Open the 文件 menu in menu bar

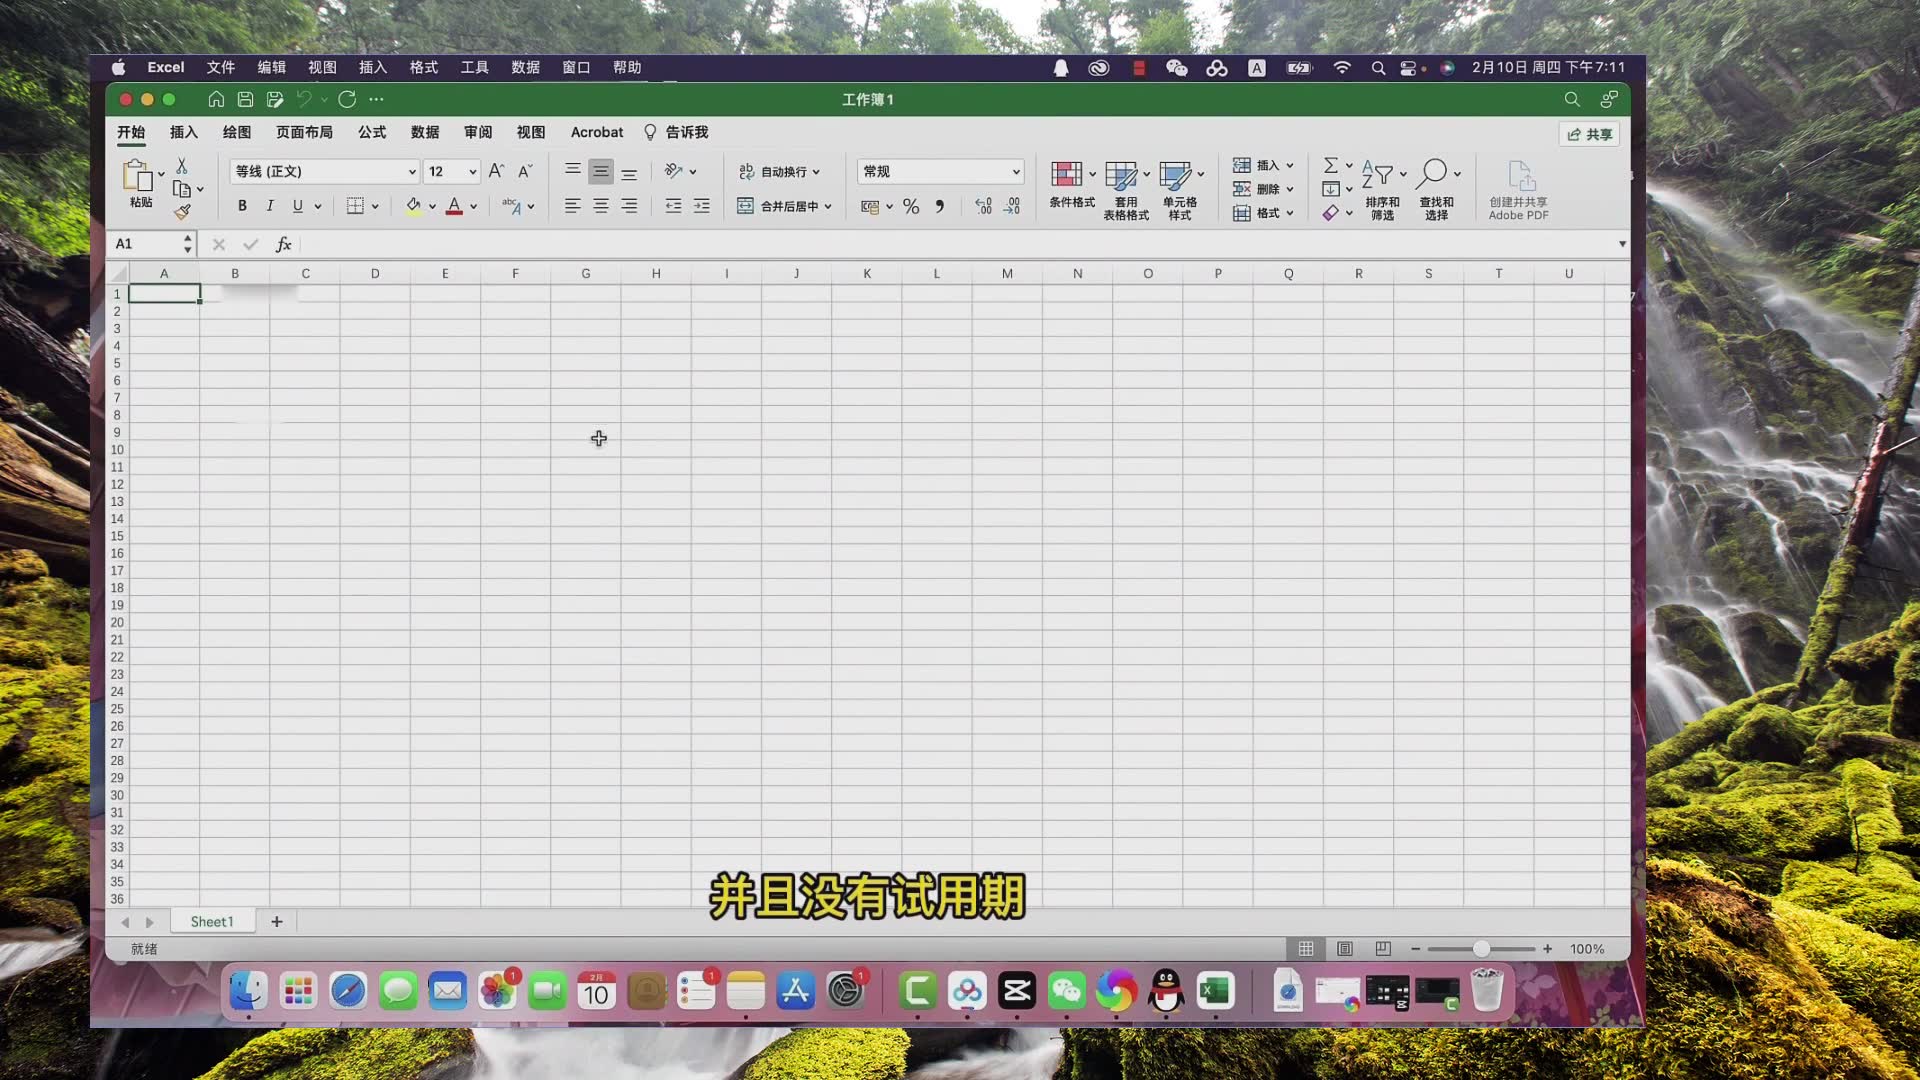point(221,67)
